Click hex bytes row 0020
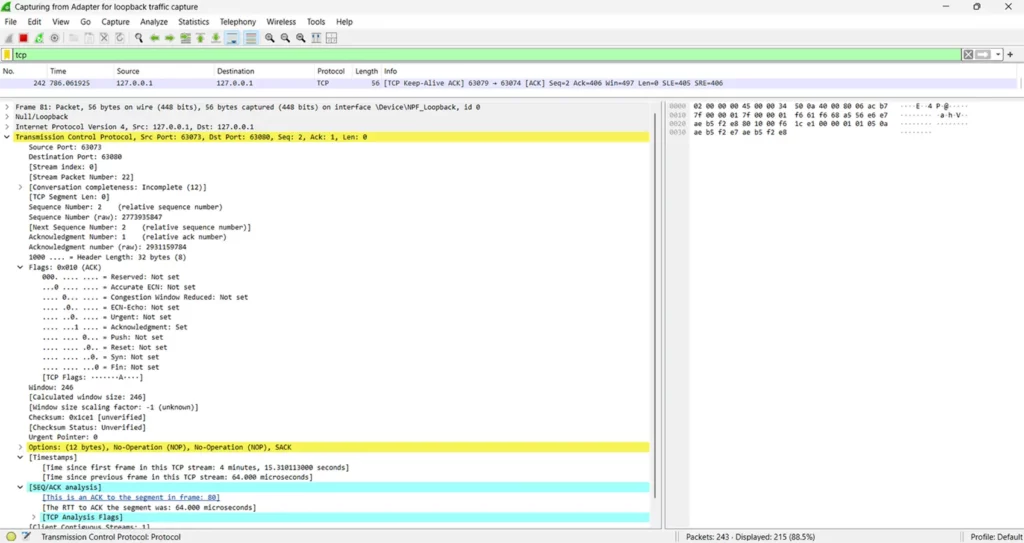1024x543 pixels. (x=790, y=123)
